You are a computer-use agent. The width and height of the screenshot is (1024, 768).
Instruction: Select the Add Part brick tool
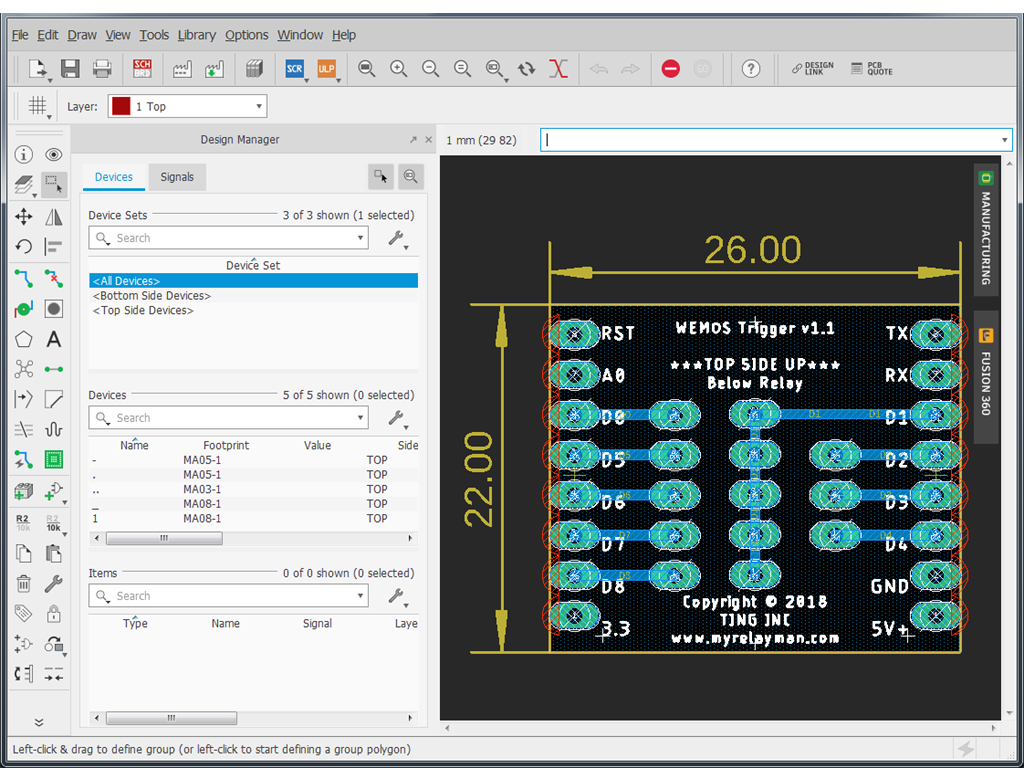click(24, 491)
